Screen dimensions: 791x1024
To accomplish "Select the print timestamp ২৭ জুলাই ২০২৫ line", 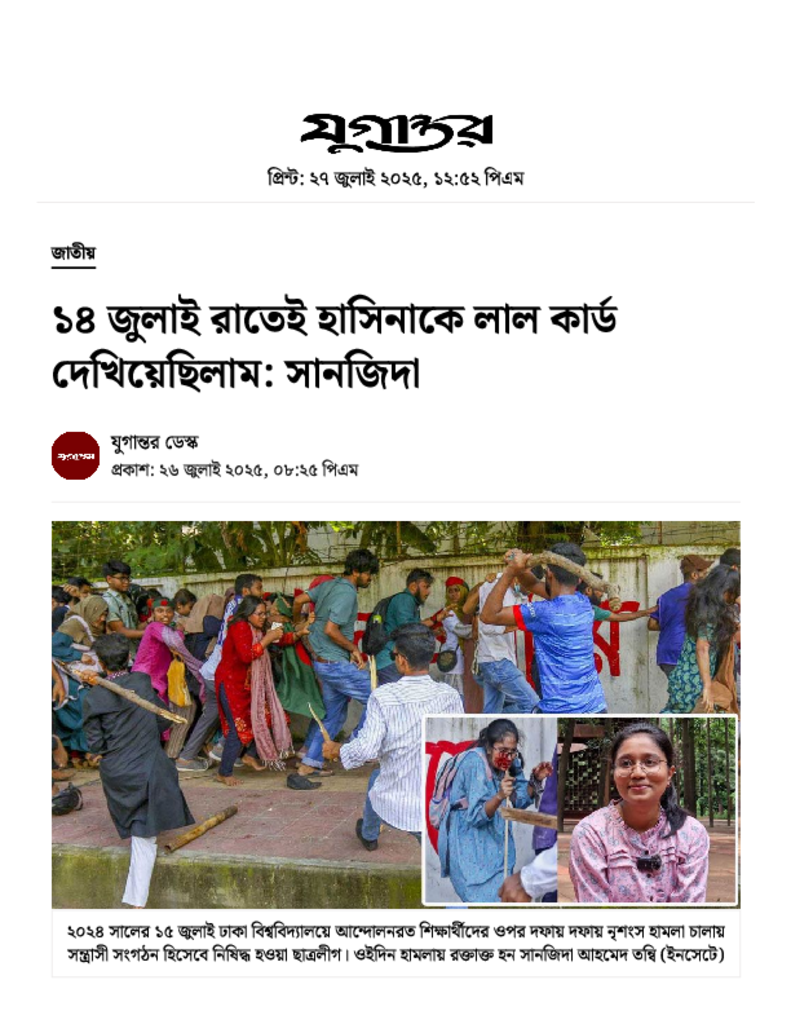I will click(396, 177).
